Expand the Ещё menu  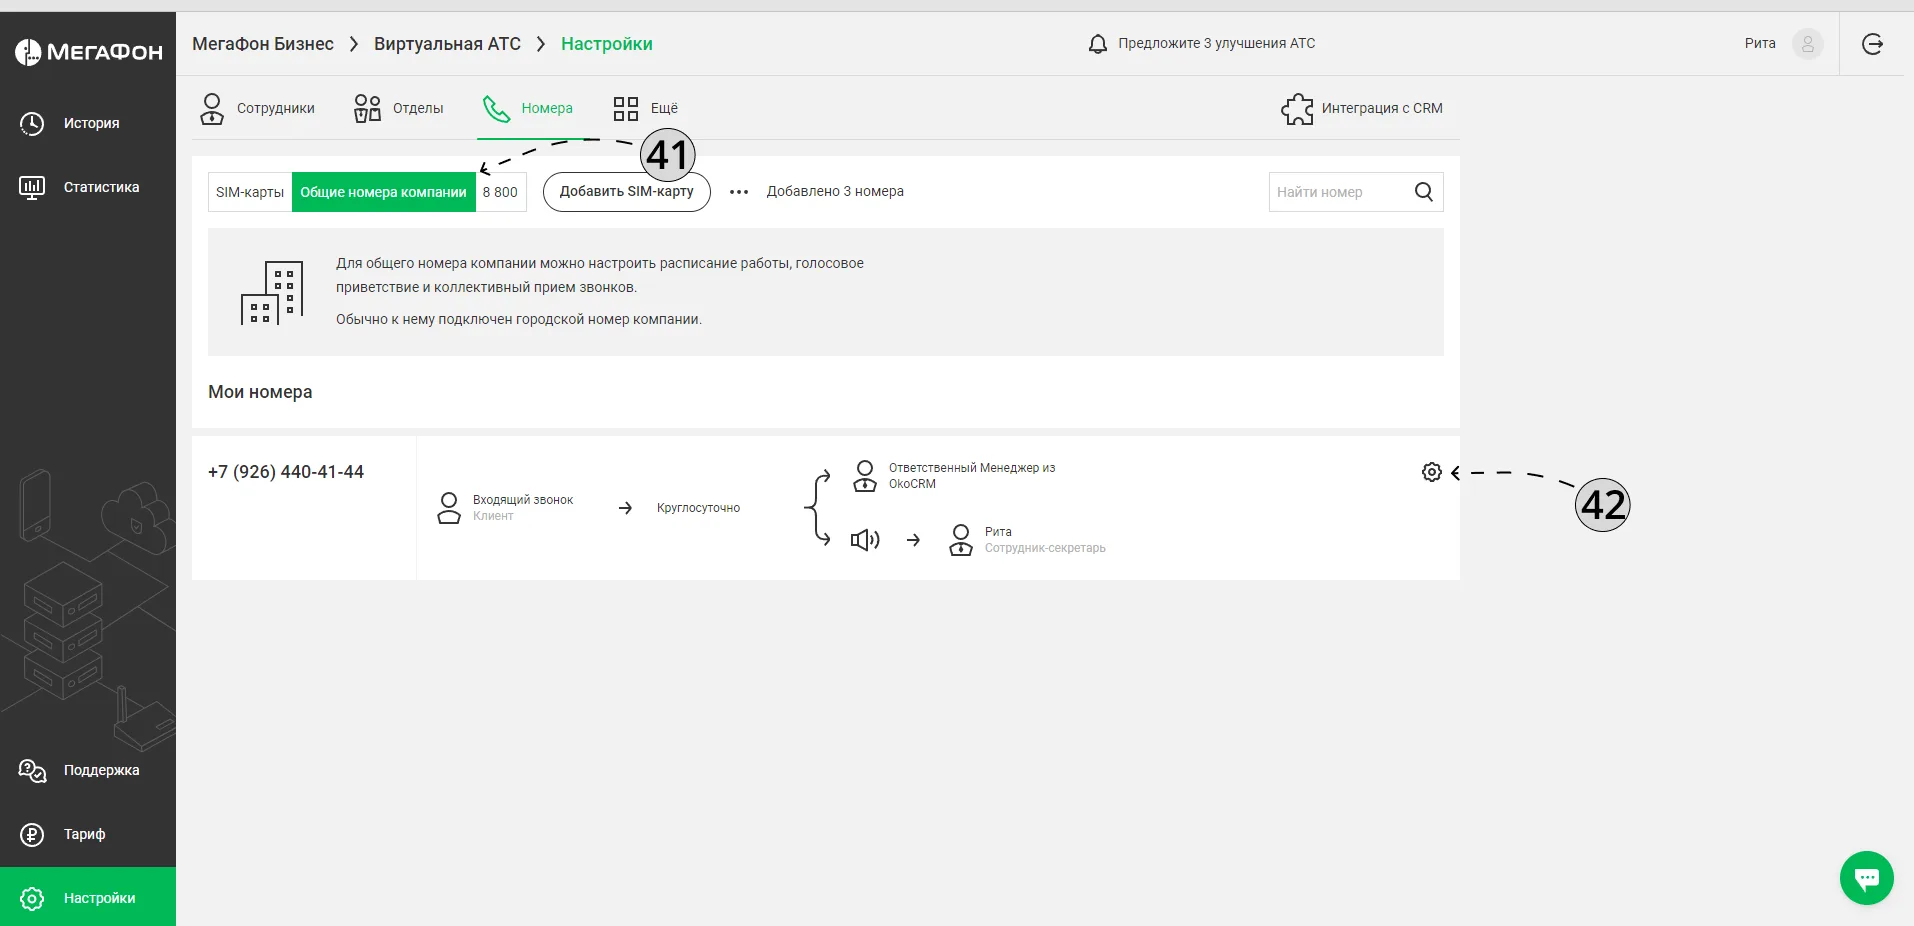point(645,108)
